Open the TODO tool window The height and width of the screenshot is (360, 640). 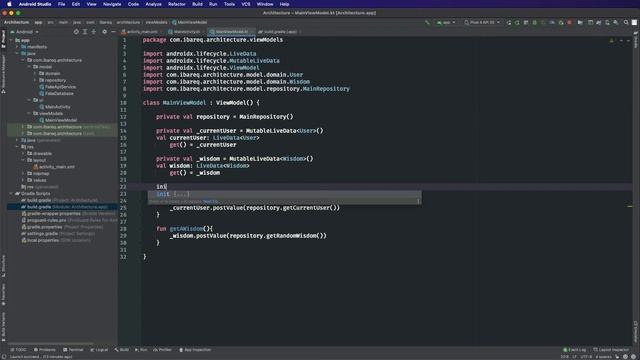[18, 350]
